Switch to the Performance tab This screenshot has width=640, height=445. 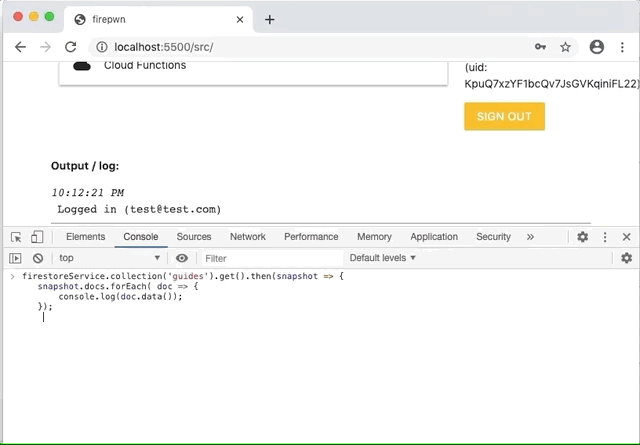point(311,237)
